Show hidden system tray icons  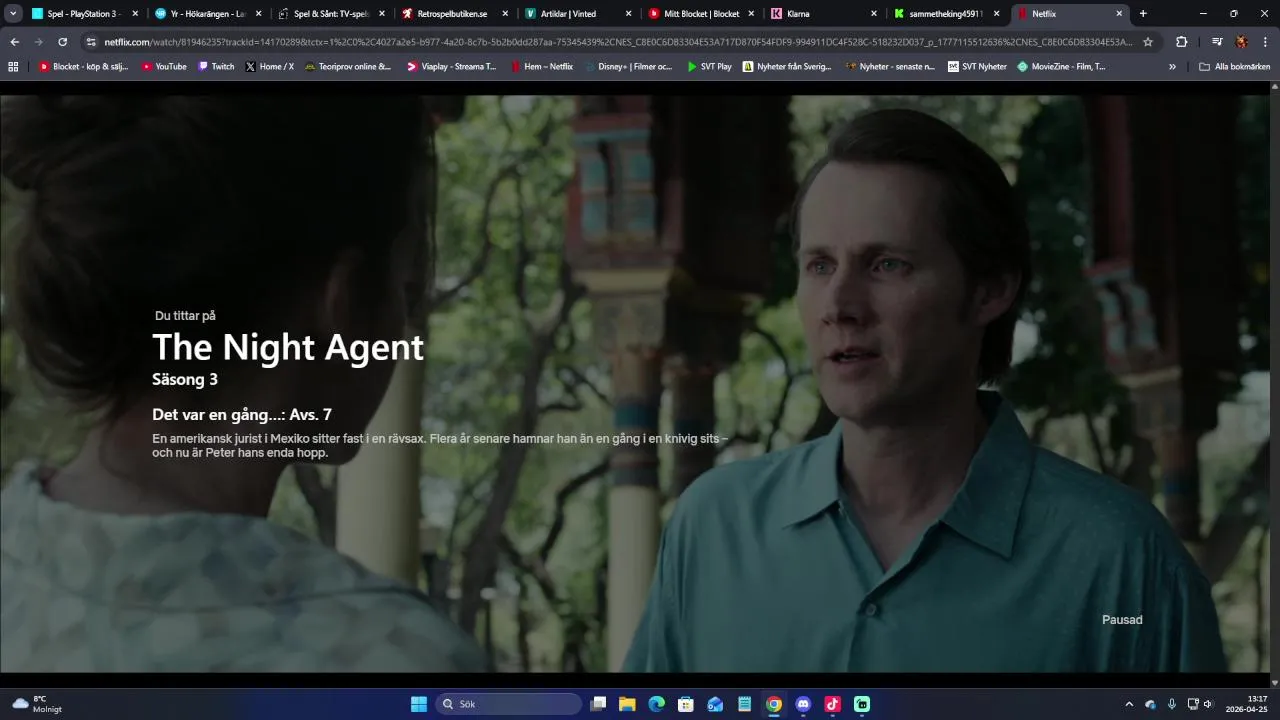[x=1129, y=704]
